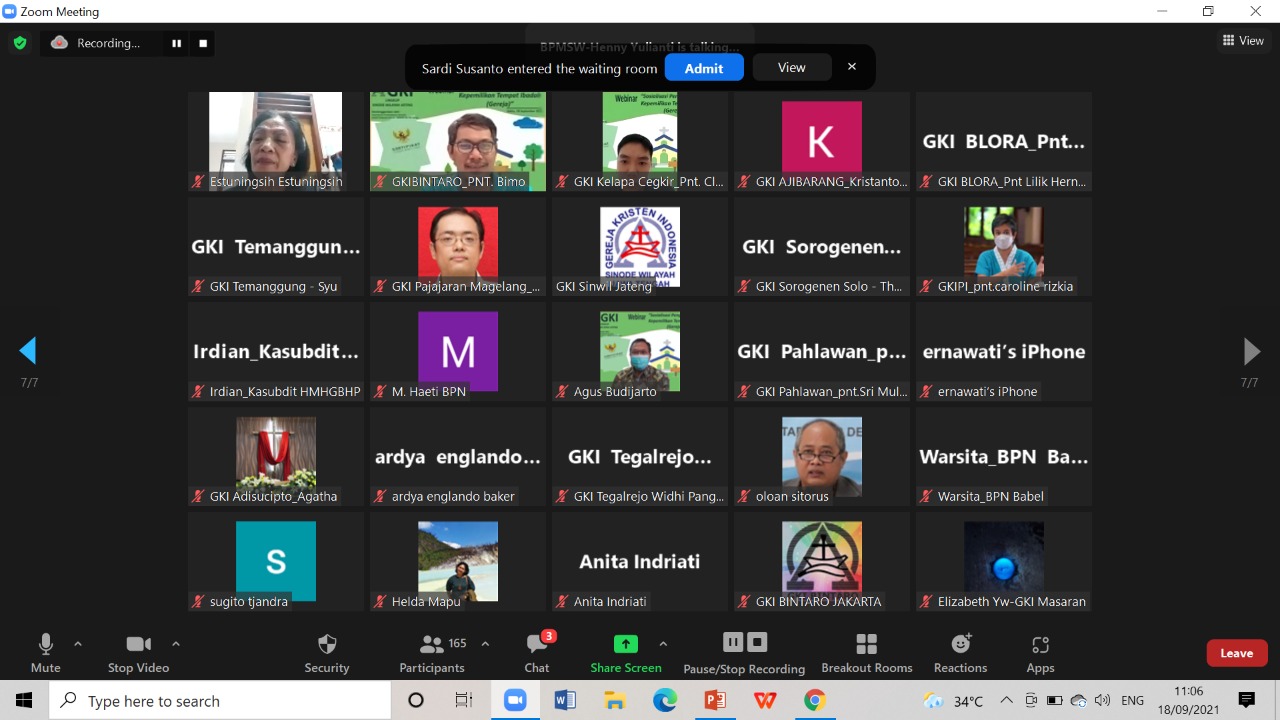Open the Participants panel
Screen dimensions: 1280x720
click(x=432, y=652)
